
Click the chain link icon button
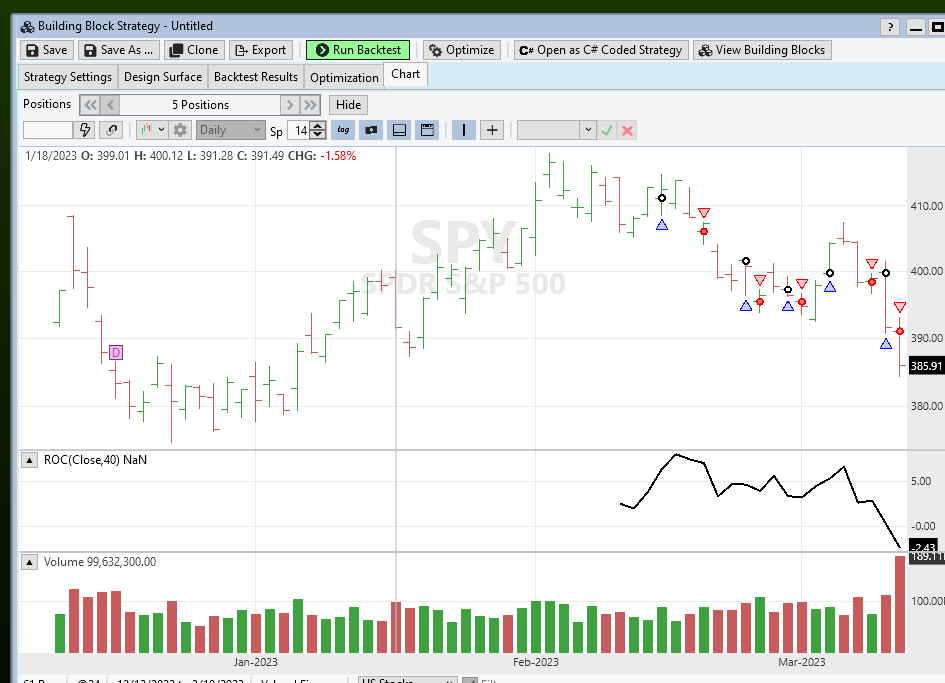(111, 130)
